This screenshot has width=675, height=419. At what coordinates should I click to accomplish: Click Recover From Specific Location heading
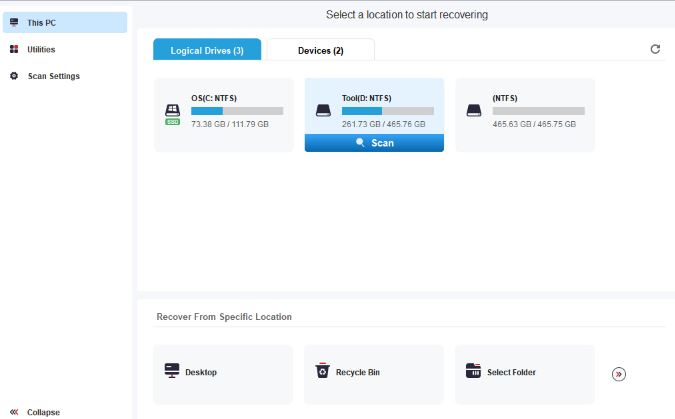pyautogui.click(x=224, y=317)
